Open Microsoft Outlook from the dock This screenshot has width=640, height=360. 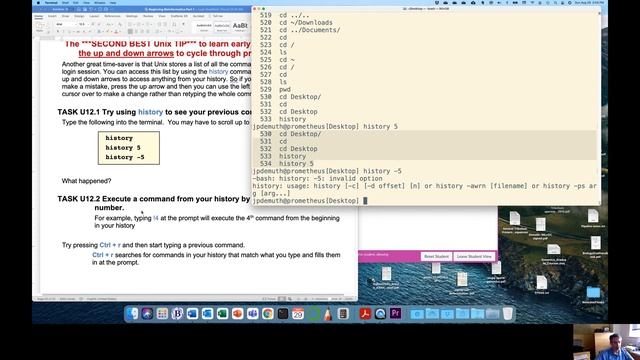(x=207, y=313)
